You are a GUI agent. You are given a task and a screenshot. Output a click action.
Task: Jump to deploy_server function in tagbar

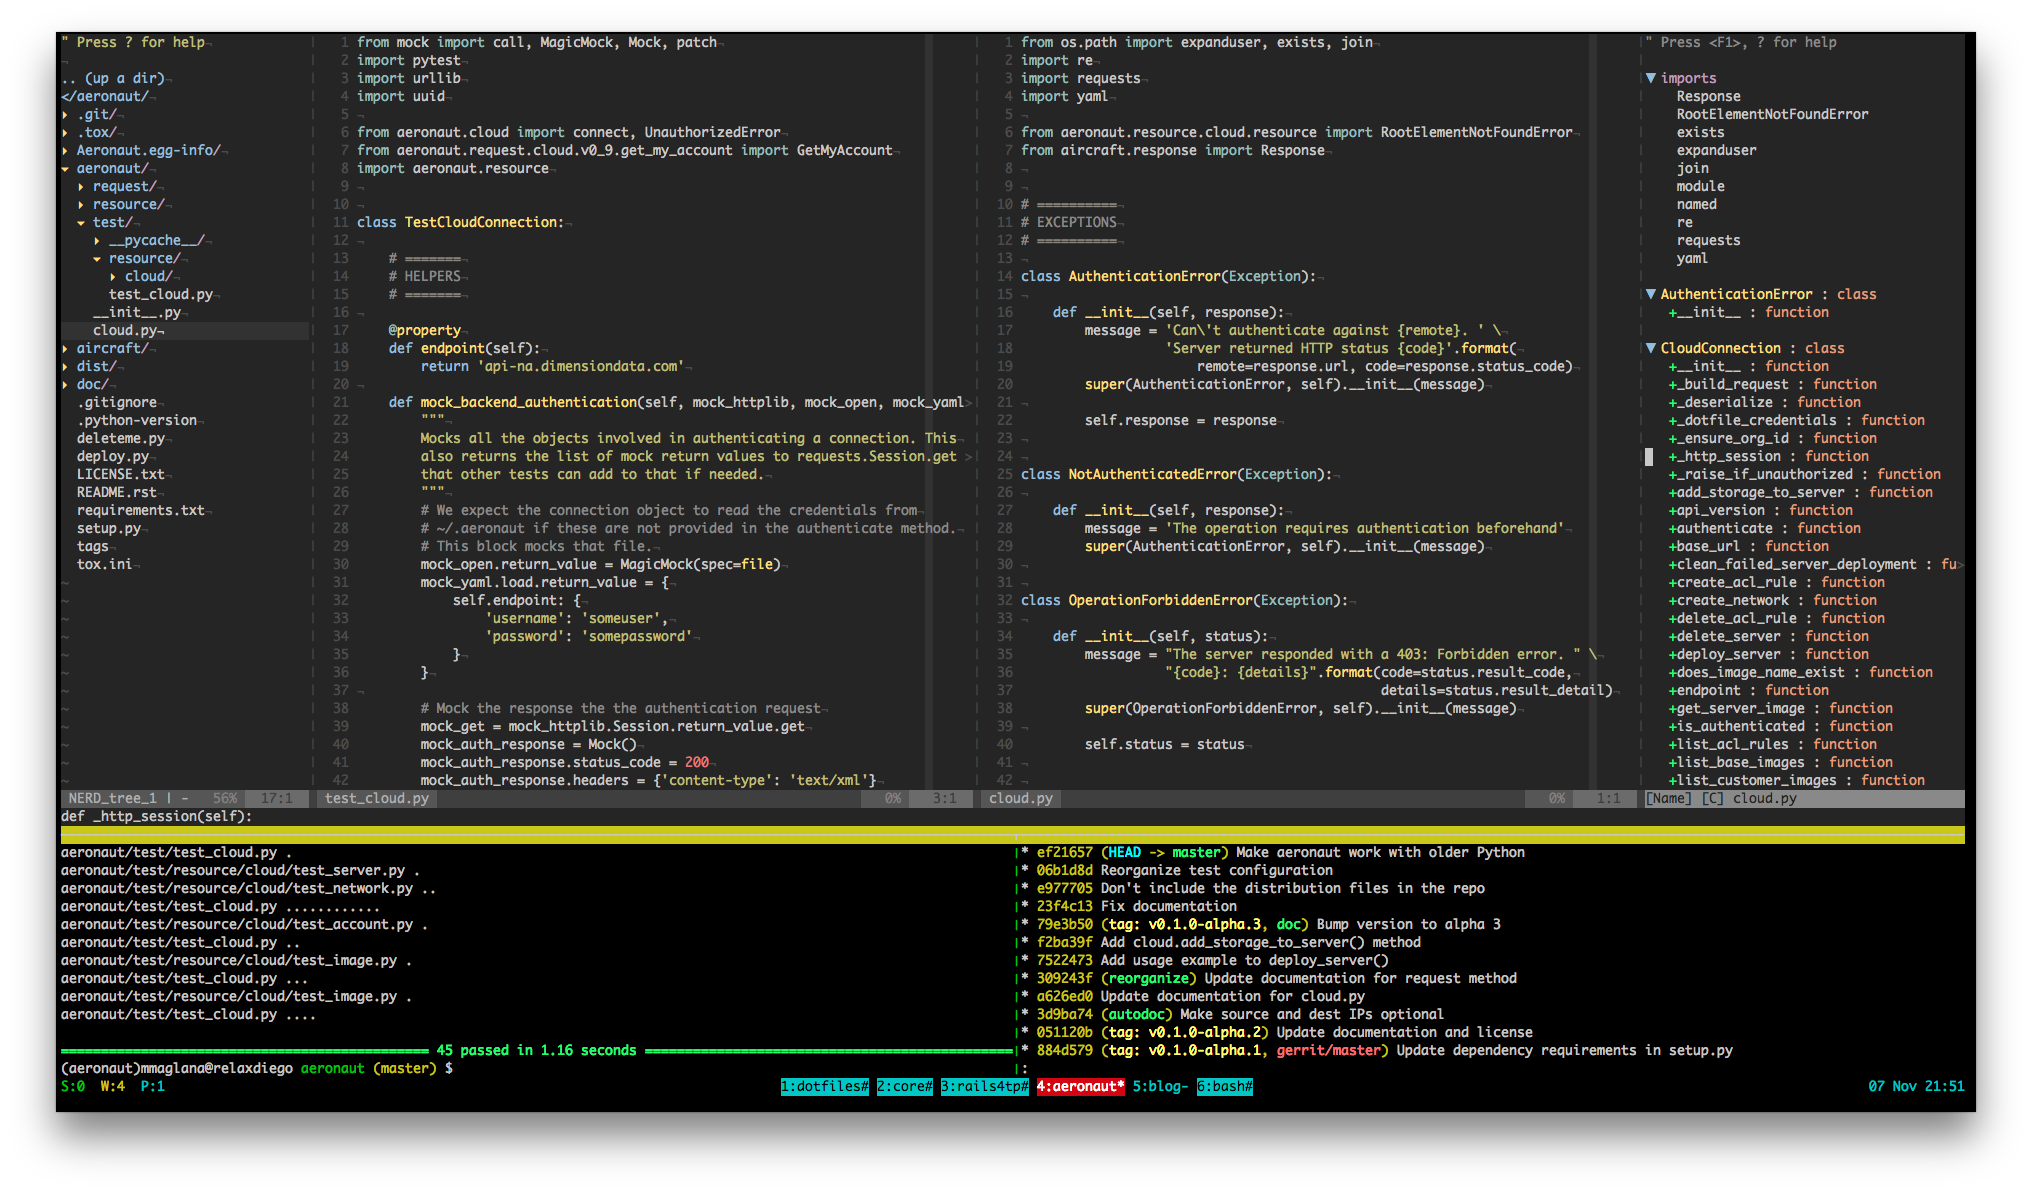coord(1728,654)
